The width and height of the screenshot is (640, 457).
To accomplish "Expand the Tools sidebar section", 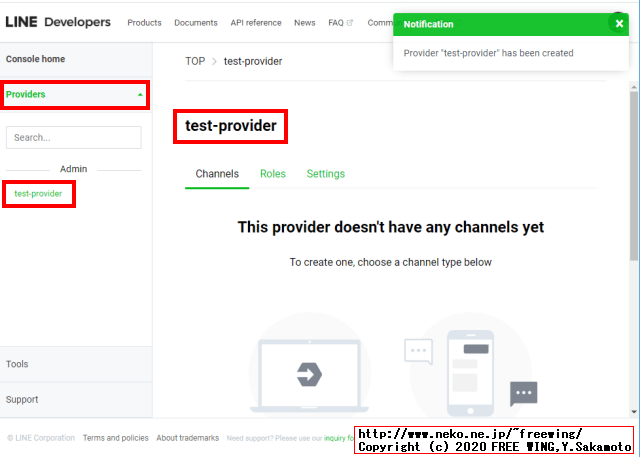I will [x=76, y=364].
